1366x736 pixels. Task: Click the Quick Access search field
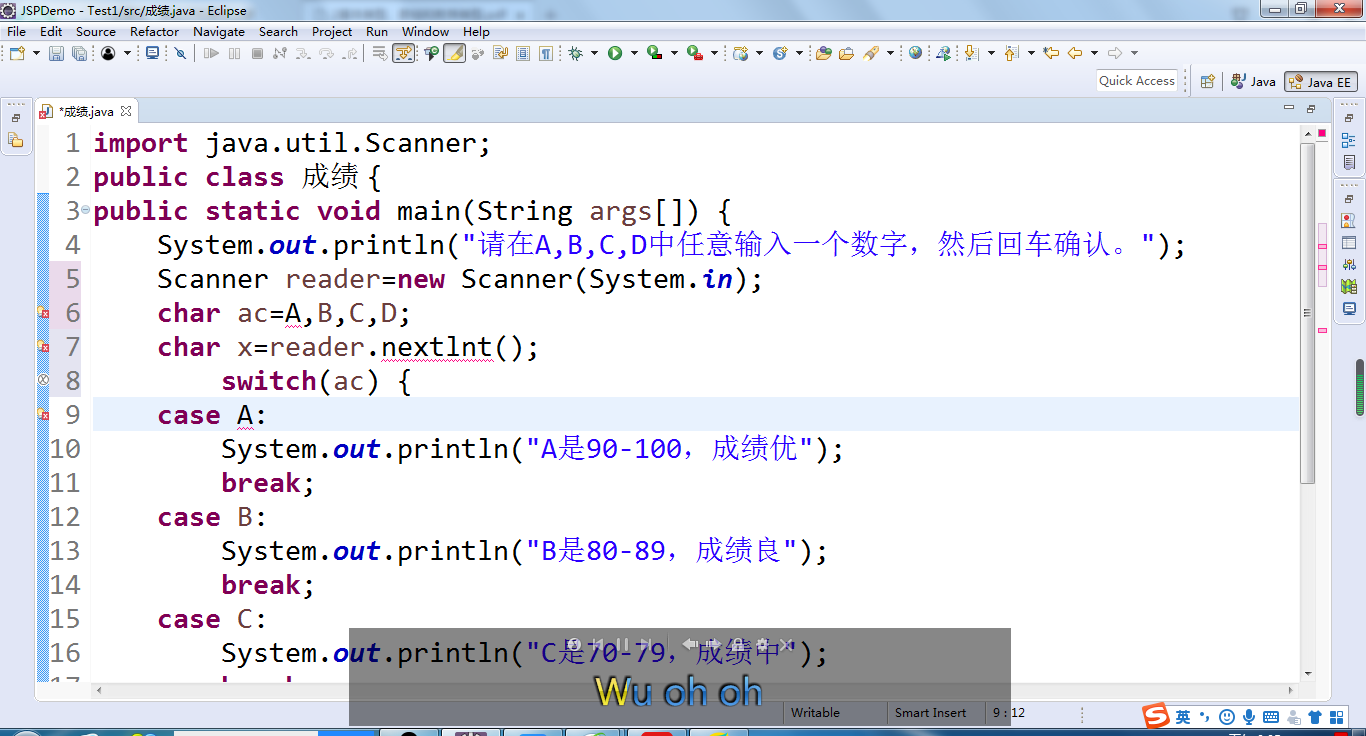click(1137, 81)
